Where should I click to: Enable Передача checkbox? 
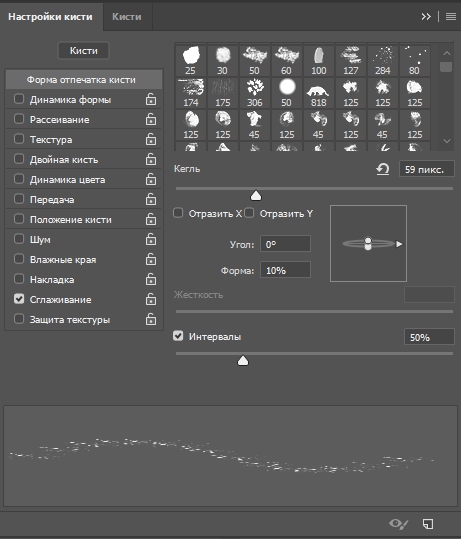tap(19, 199)
